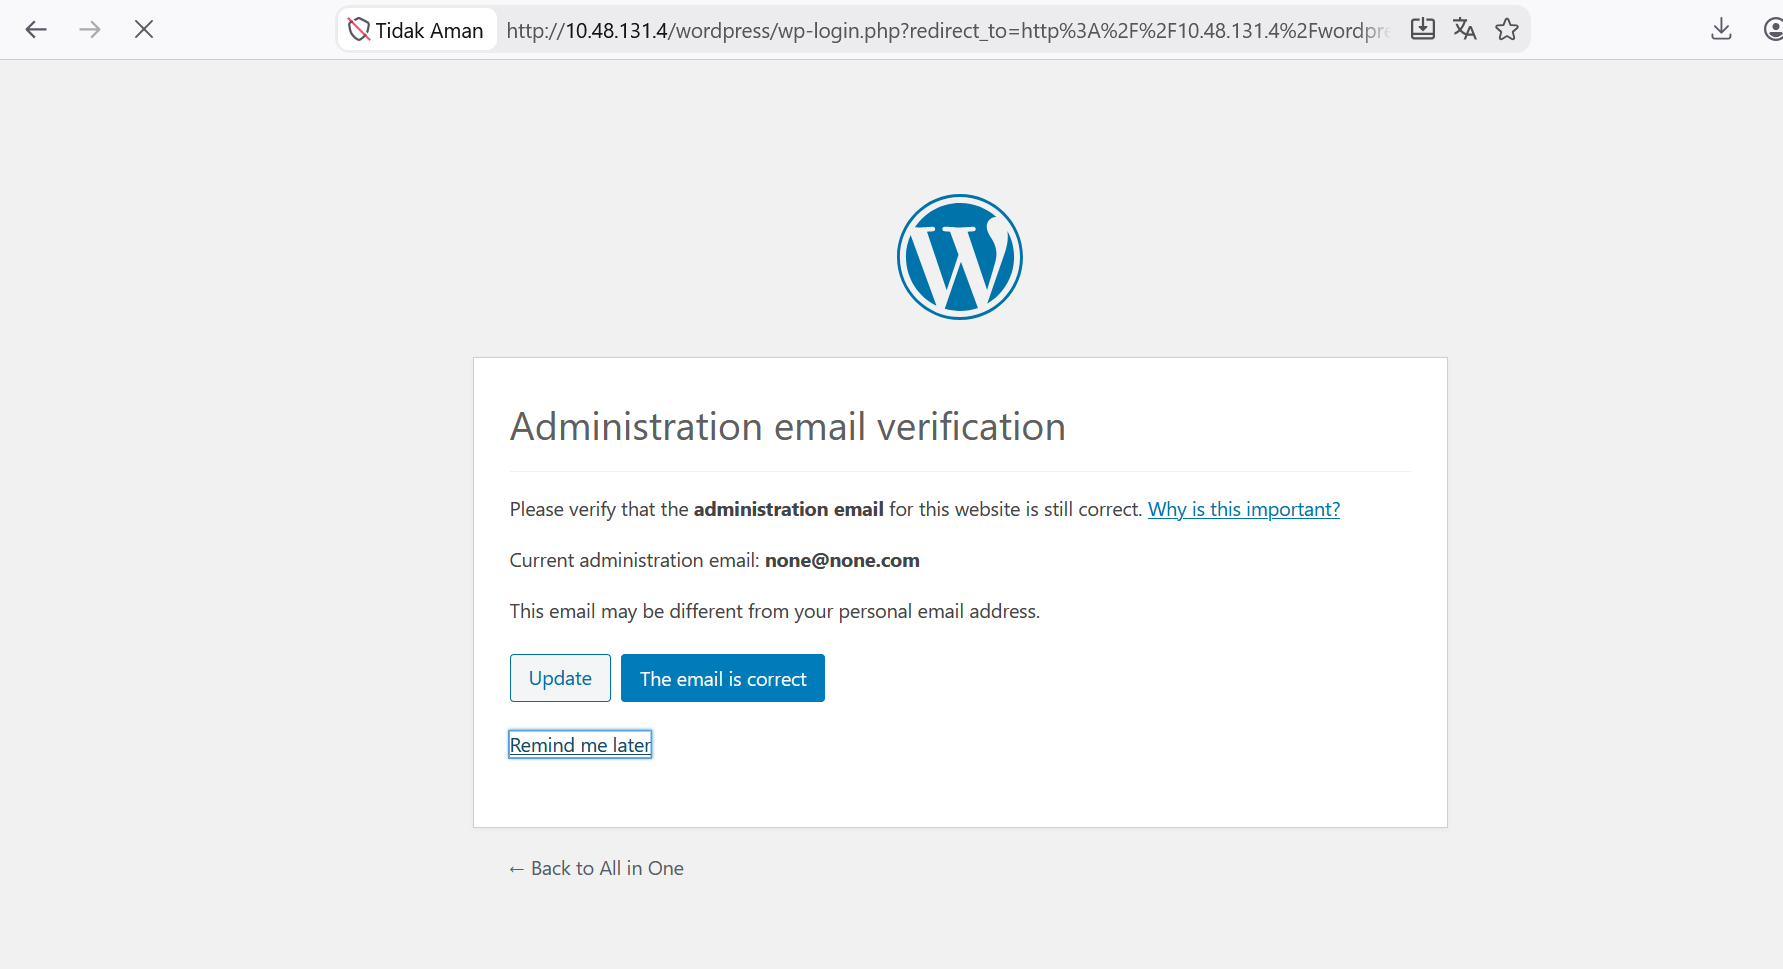Open the 'Why is this important?' link

(1244, 509)
